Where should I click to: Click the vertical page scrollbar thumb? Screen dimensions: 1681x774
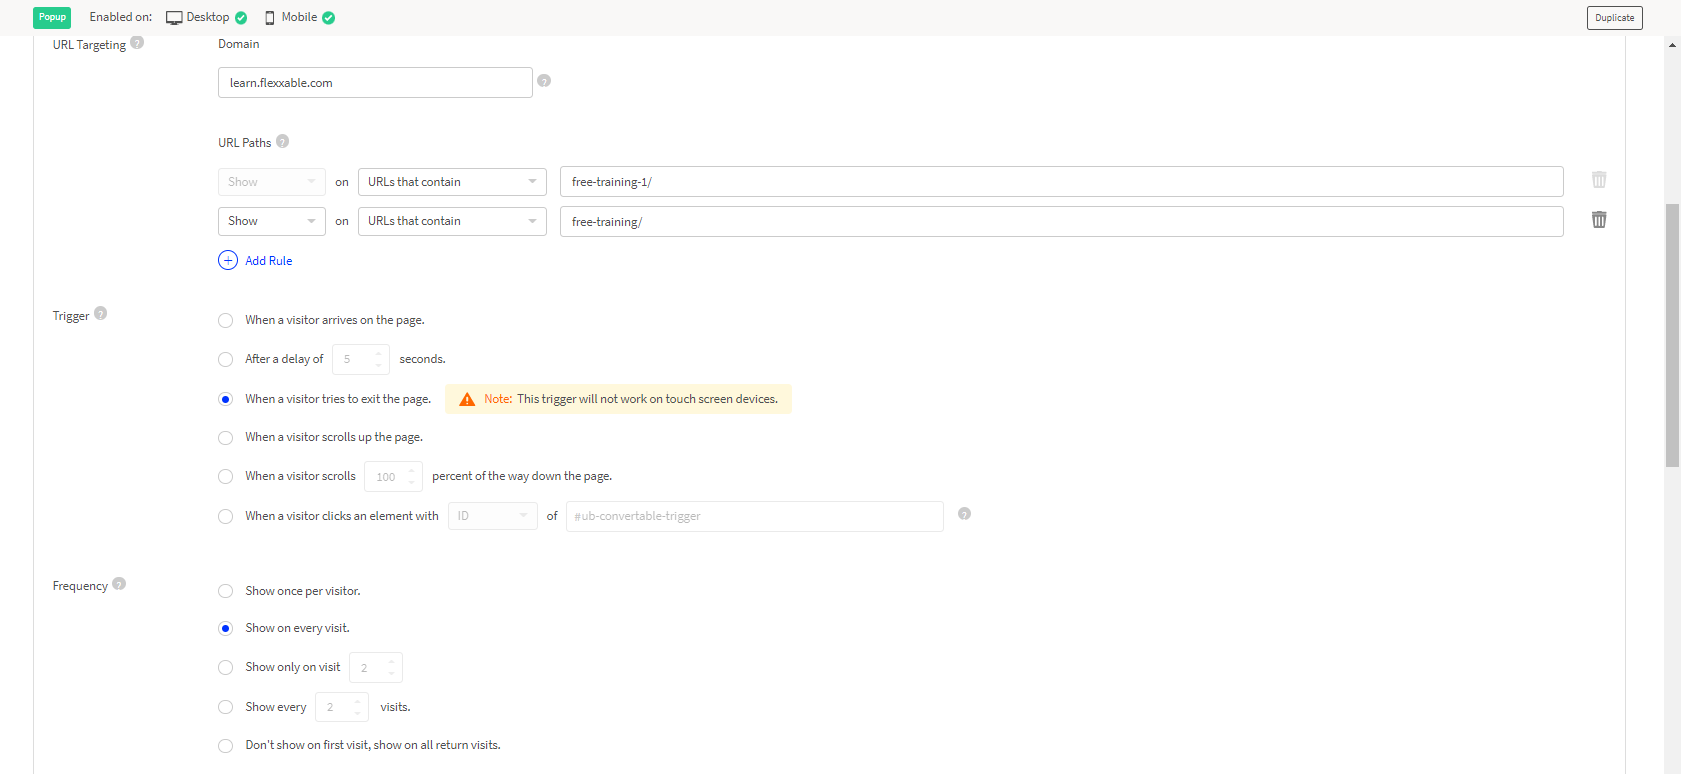click(1672, 335)
